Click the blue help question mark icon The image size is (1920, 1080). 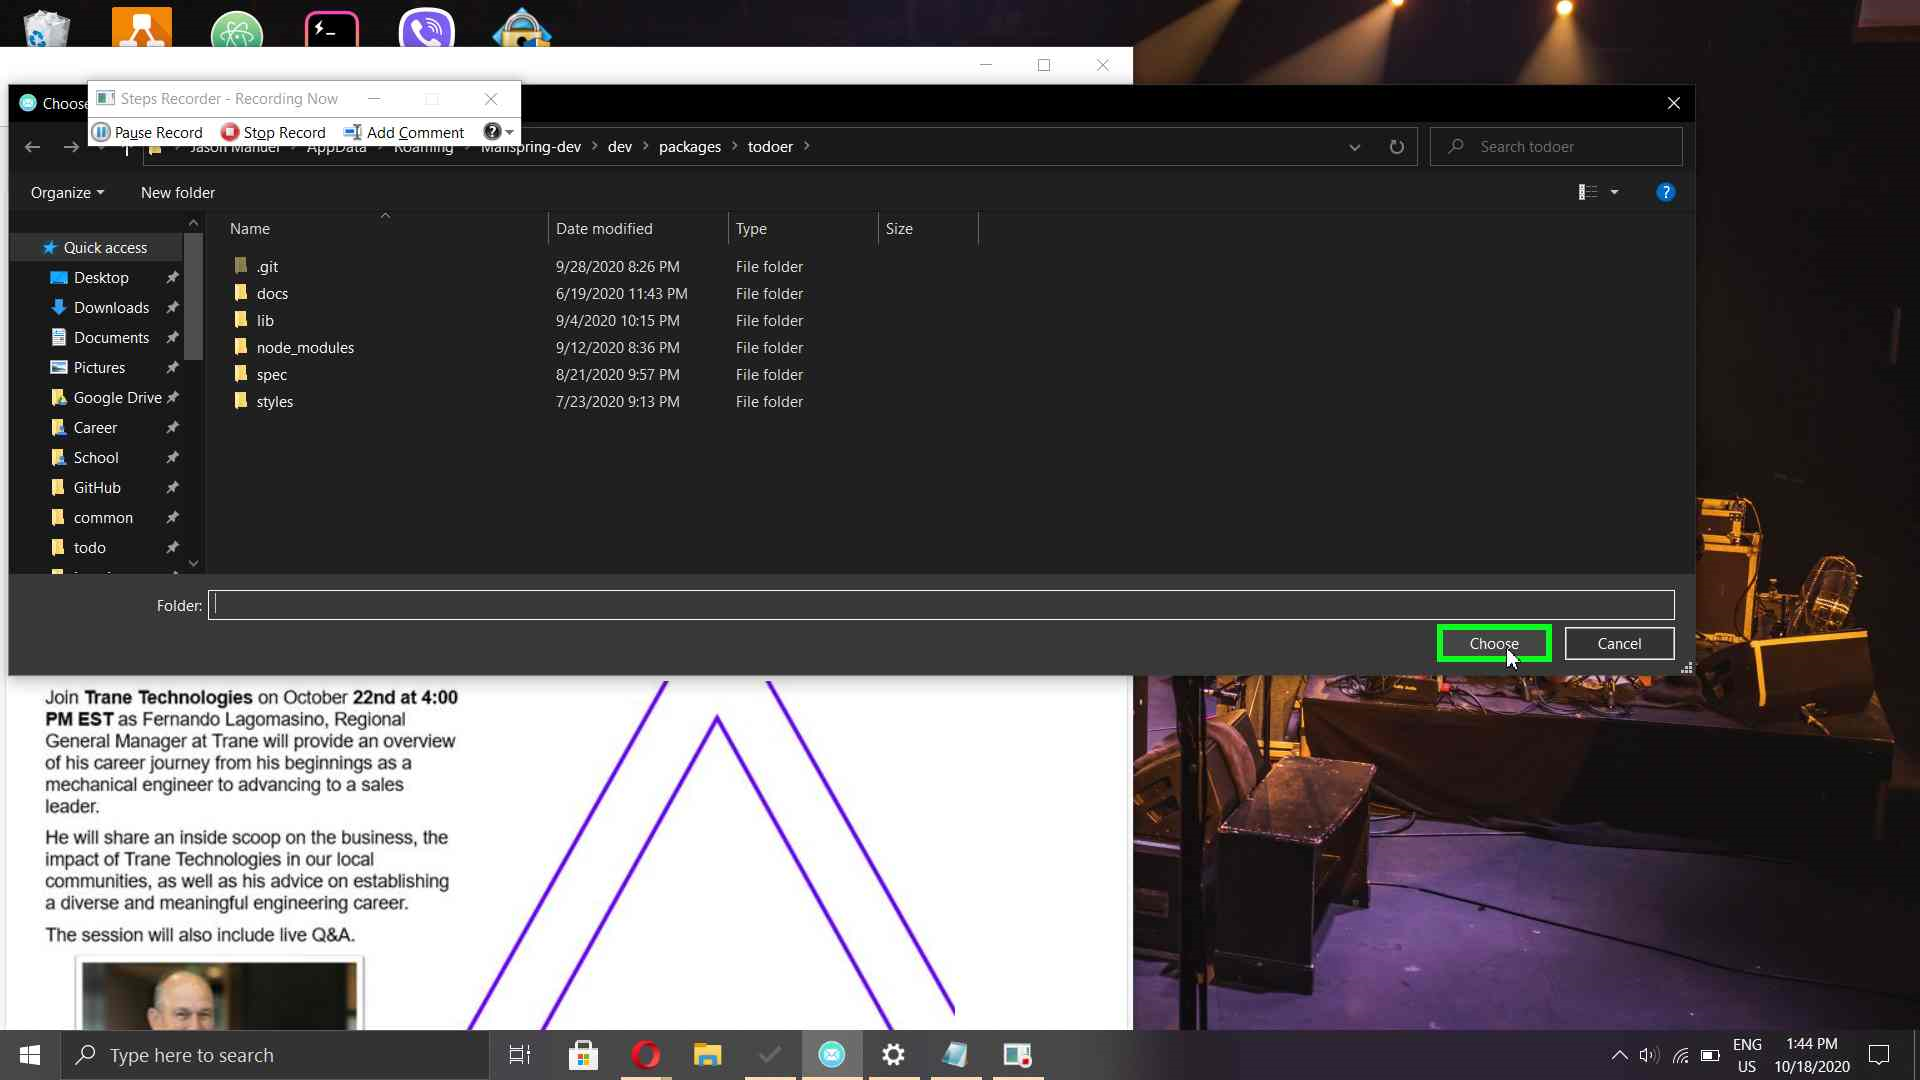pyautogui.click(x=1665, y=192)
